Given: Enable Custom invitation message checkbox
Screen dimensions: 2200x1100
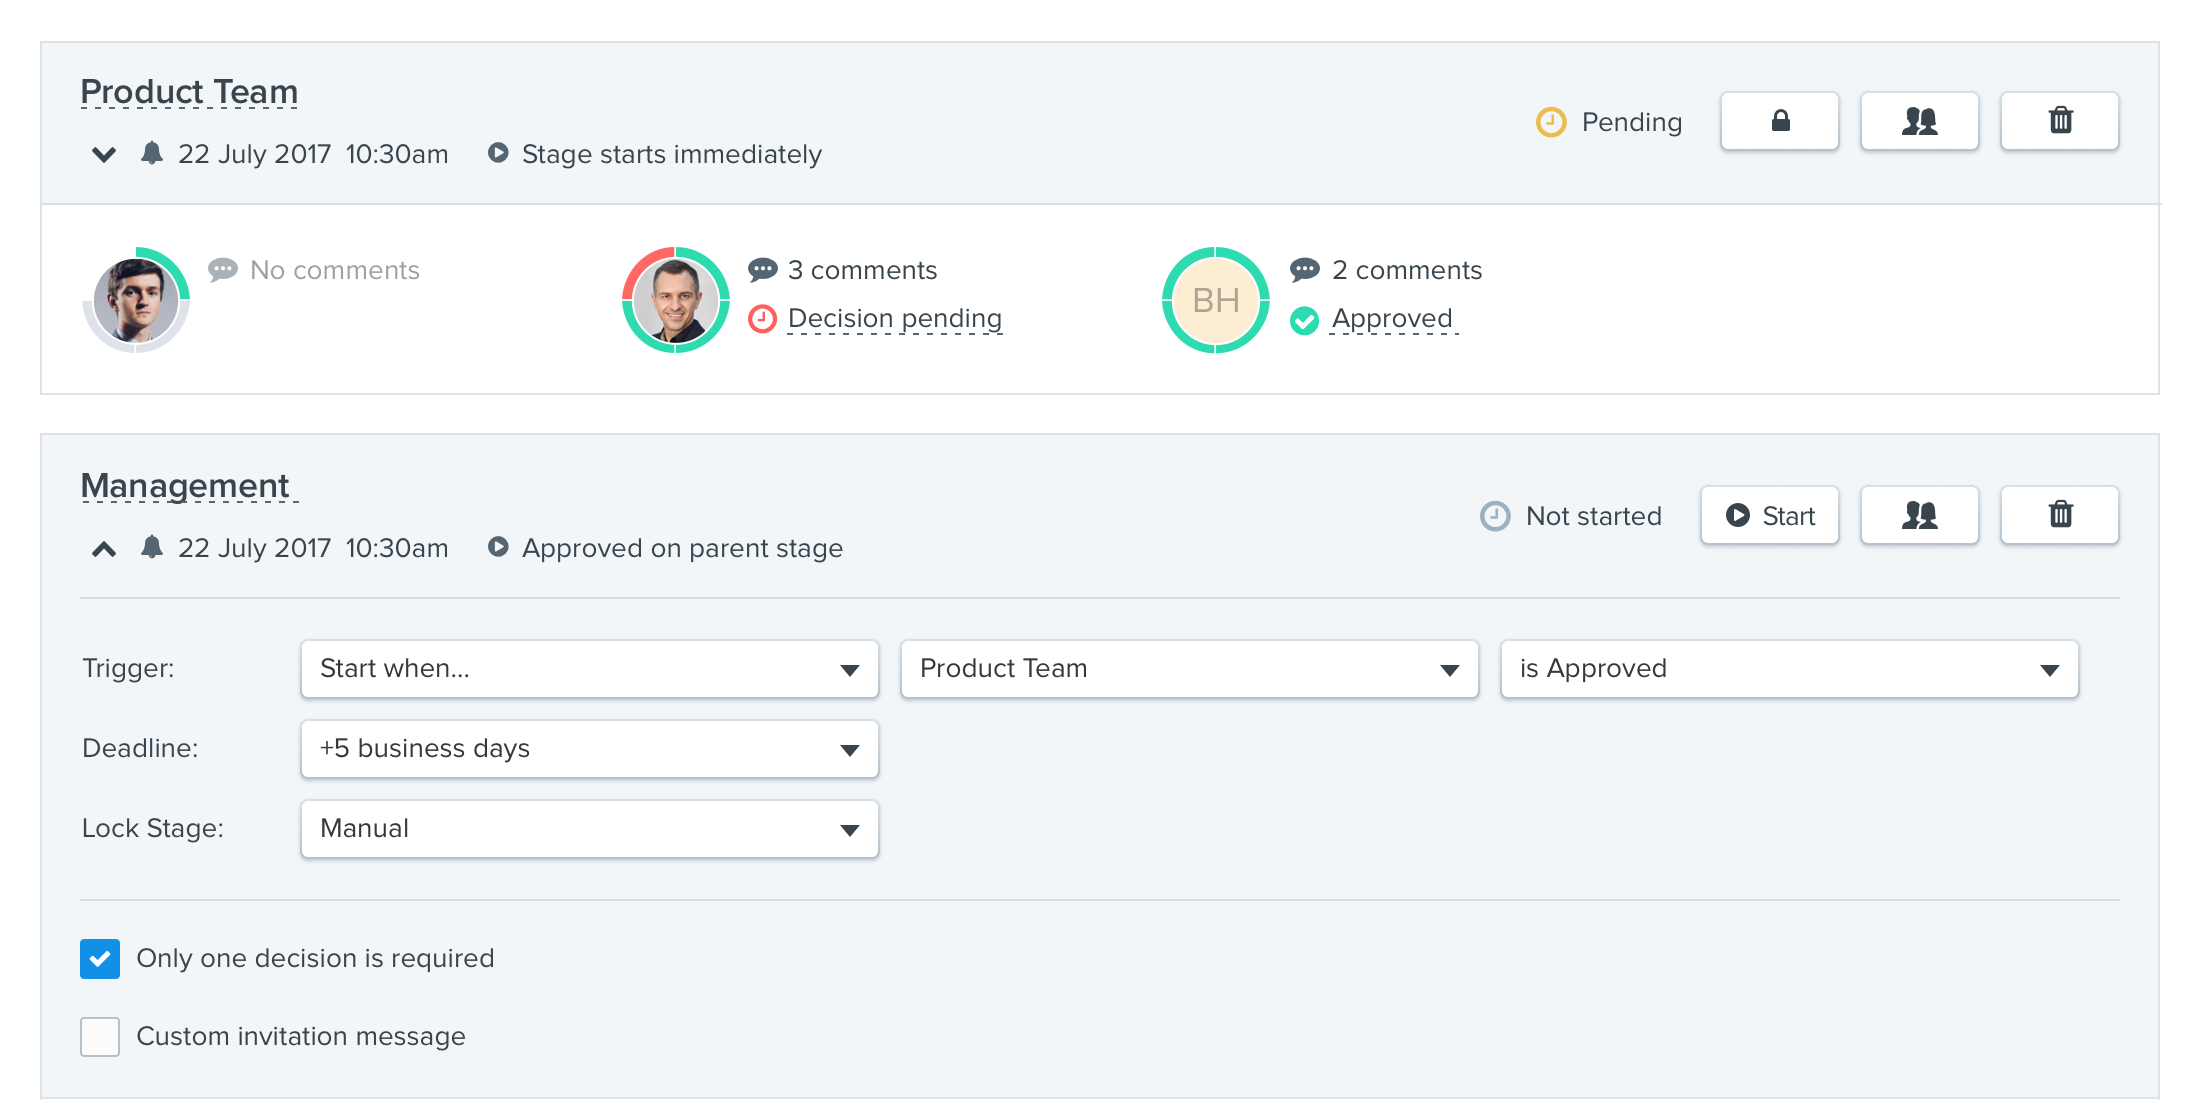Looking at the screenshot, I should [x=100, y=1036].
